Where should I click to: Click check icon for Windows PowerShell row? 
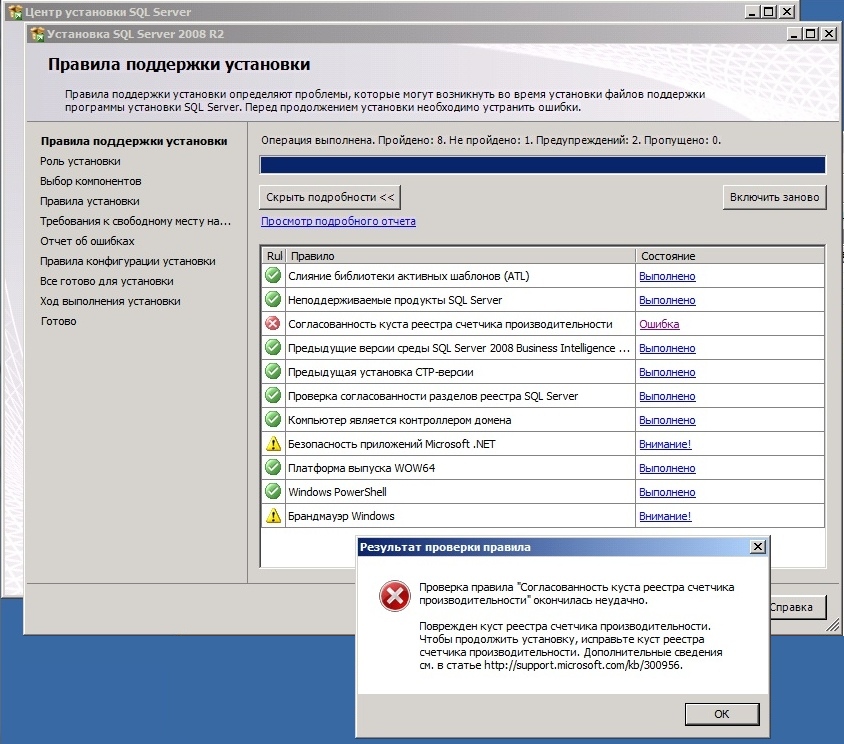273,492
